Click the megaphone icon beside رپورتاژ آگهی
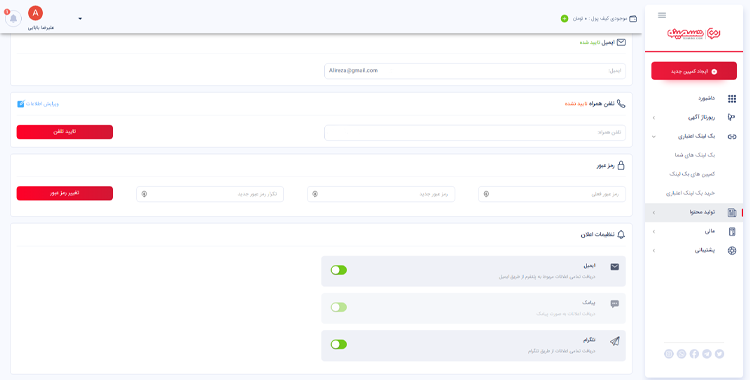Screen dimensions: 750x380 pyautogui.click(x=731, y=117)
